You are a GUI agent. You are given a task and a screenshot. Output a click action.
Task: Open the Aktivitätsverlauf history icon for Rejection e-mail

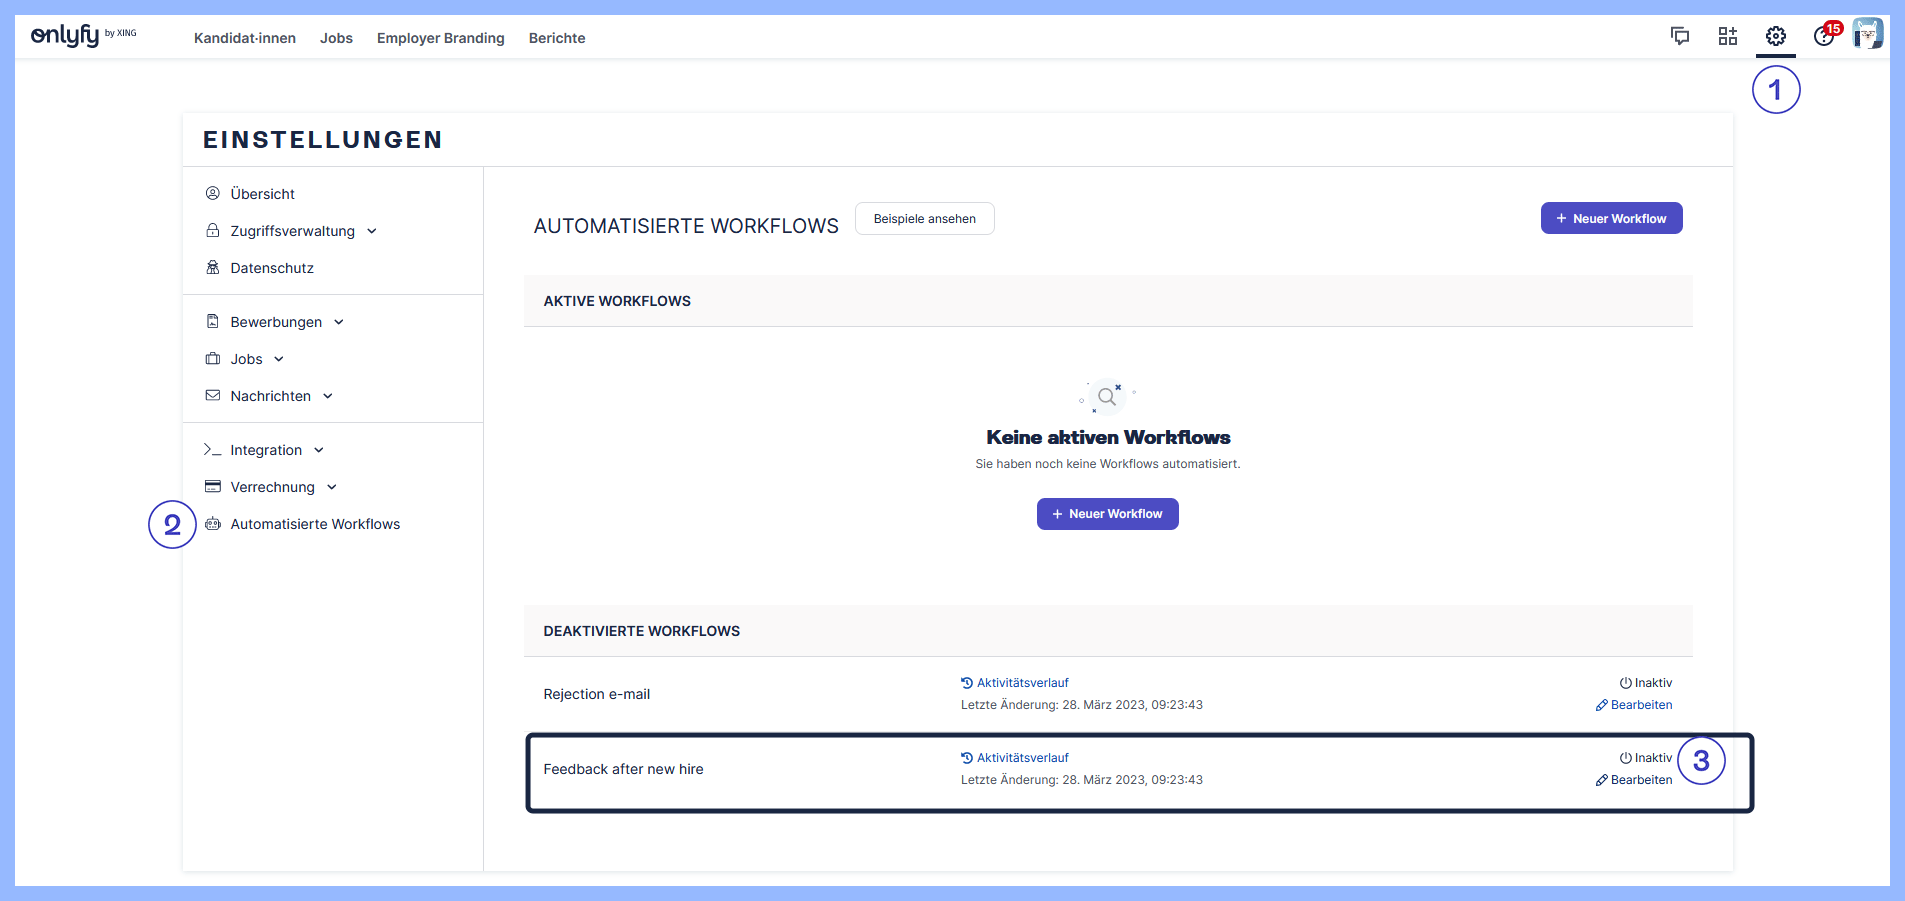[x=966, y=682]
